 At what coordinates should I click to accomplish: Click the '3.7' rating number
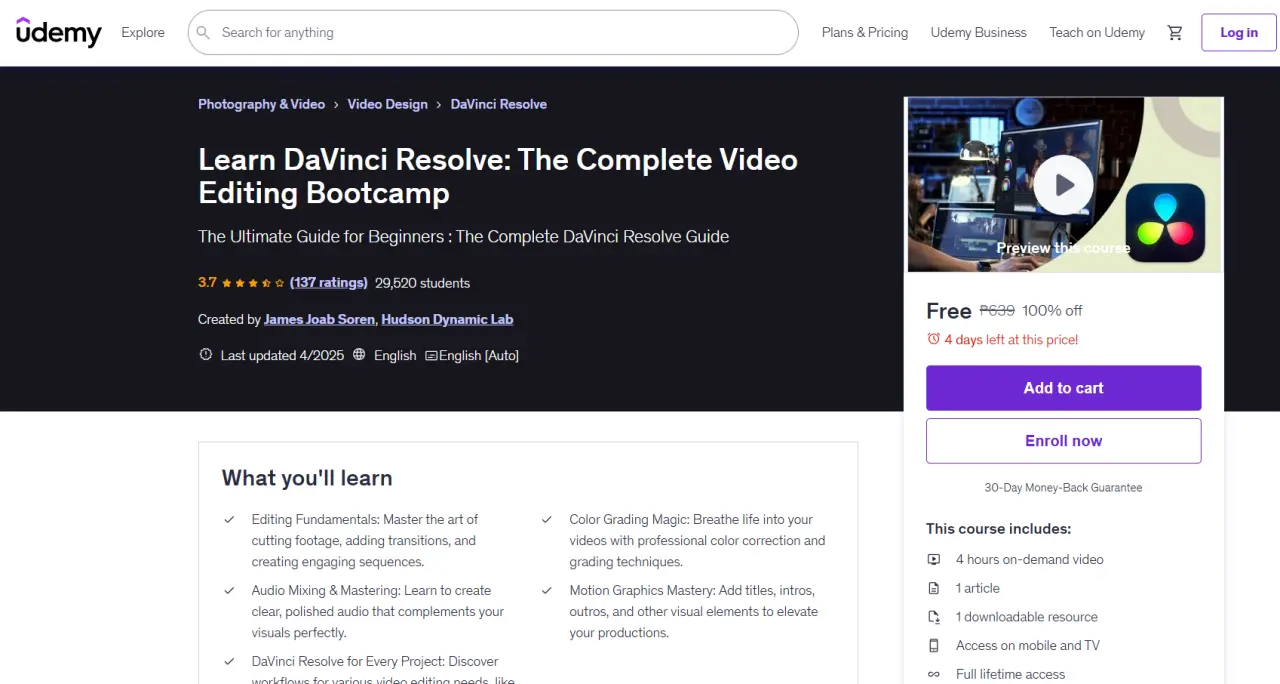click(207, 283)
